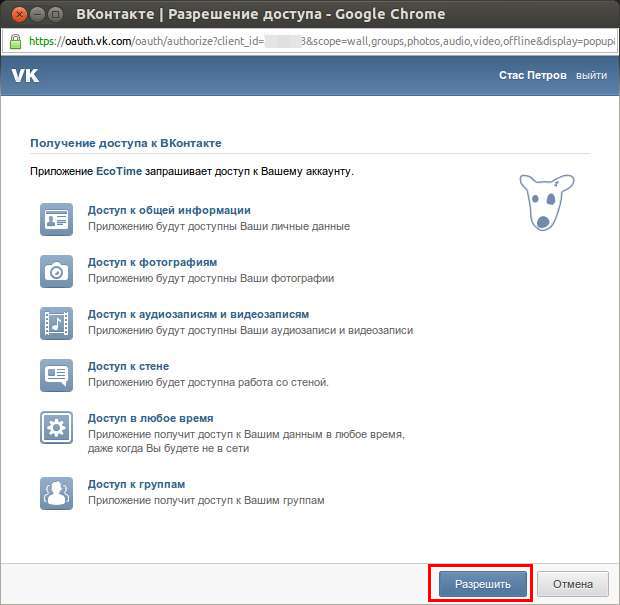This screenshot has height=605, width=620.
Task: Click the выйти logout link
Action: coord(591,76)
